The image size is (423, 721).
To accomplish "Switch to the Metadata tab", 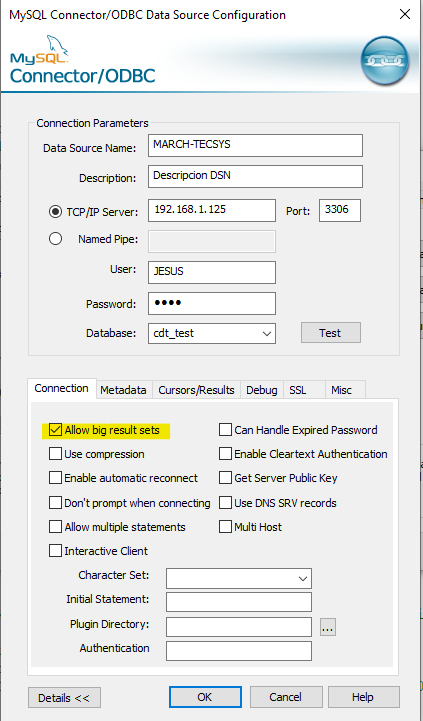I will (123, 390).
